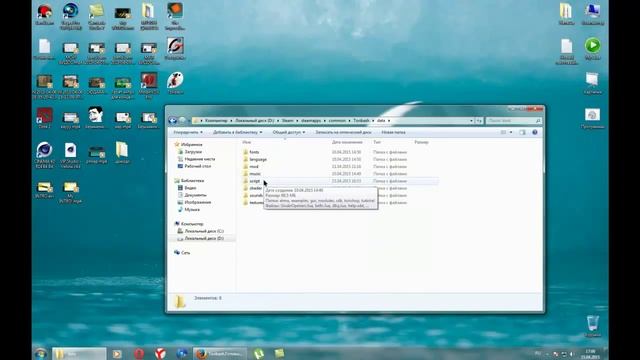Select the Recycle Bin desktop icon
Viewport: 640px width, 360px height.
click(592, 326)
